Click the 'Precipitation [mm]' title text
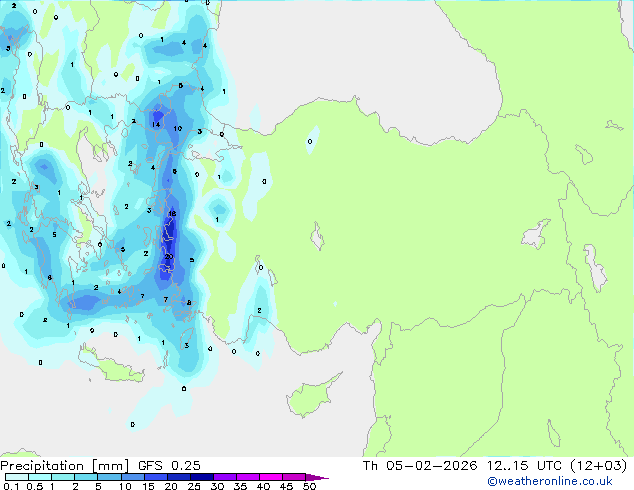 click(65, 466)
